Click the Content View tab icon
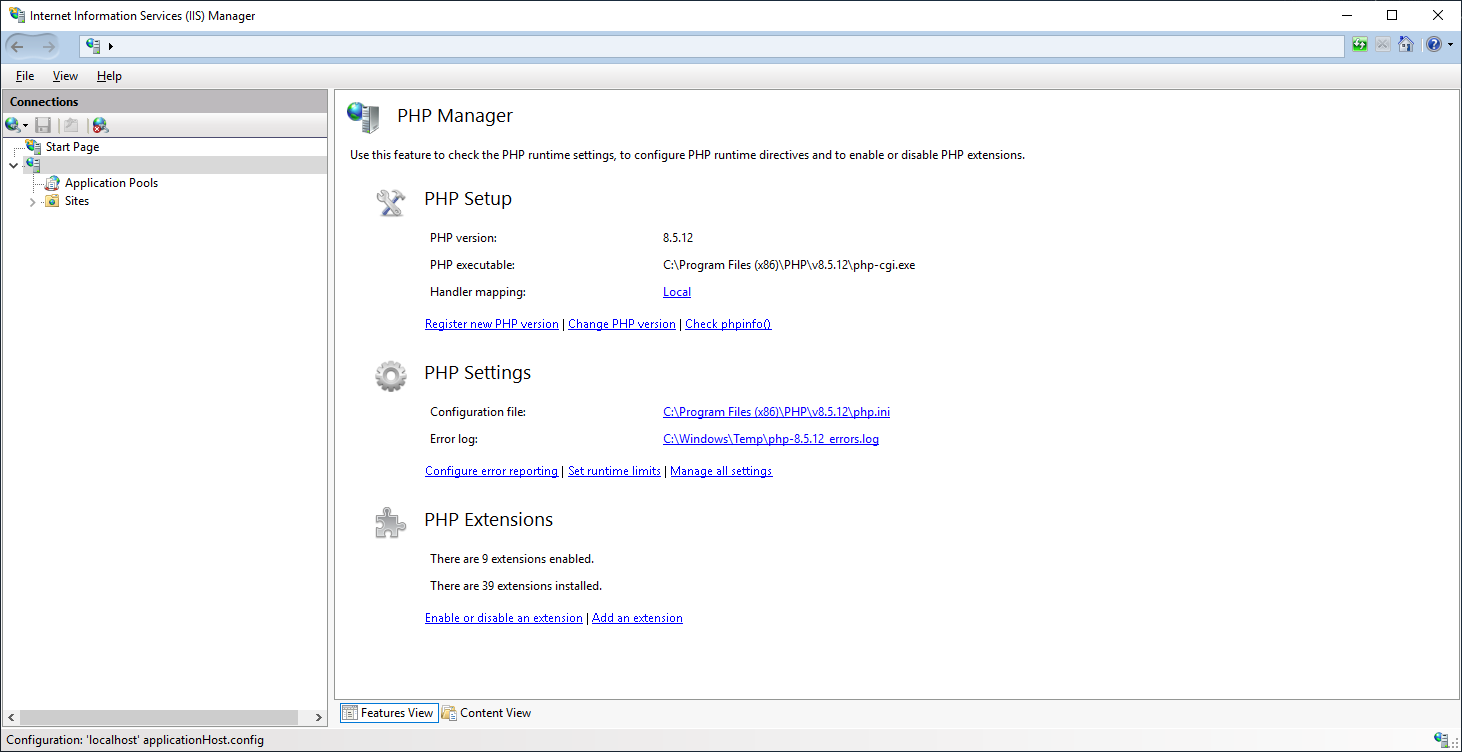1462x752 pixels. (449, 713)
